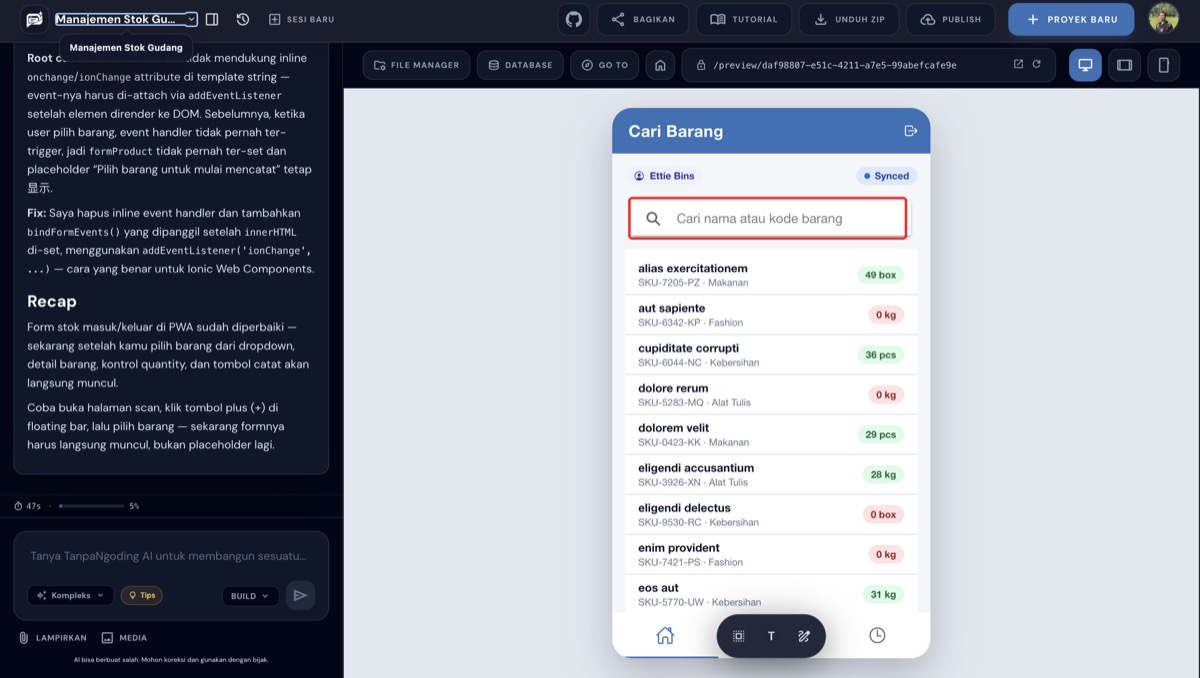Viewport: 1200px width, 678px height.
Task: Click the Ettie Bins user chip
Action: [664, 176]
